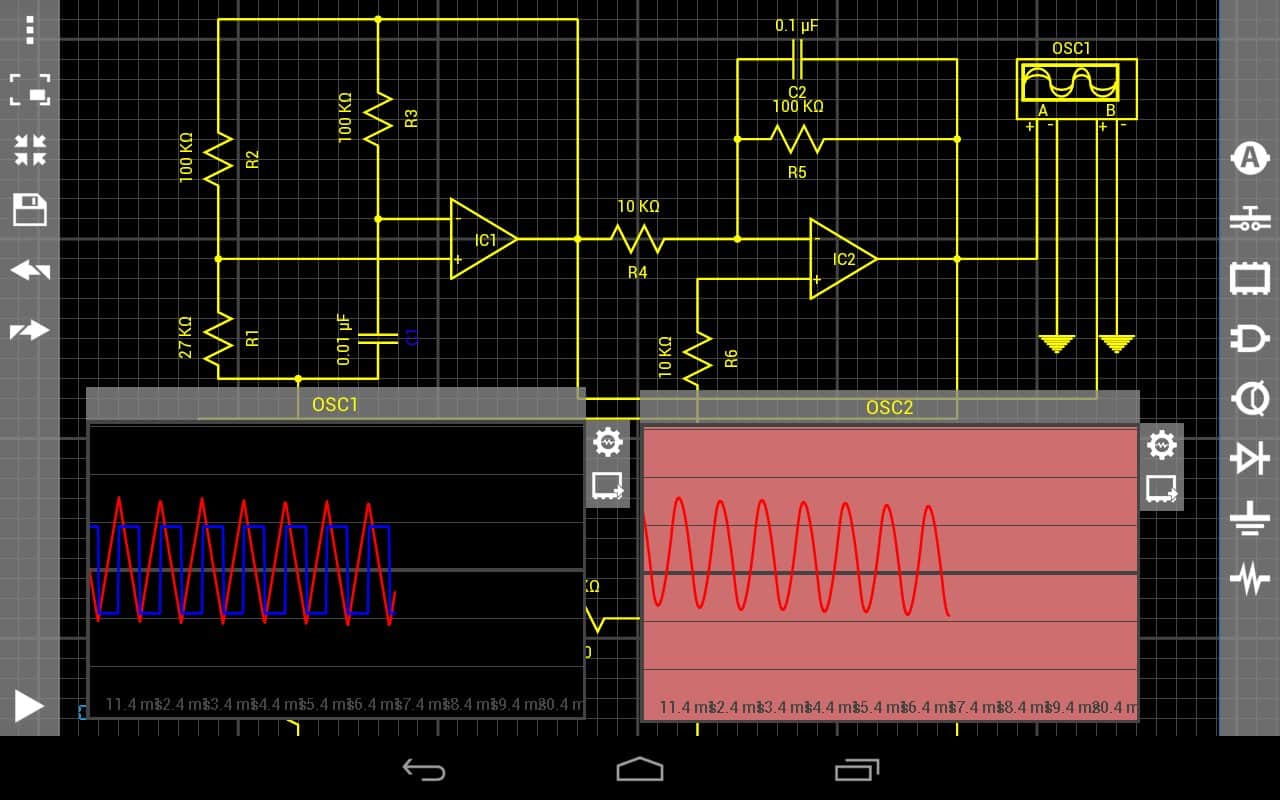
Task: Select the OSC2 waveform panel title
Action: pos(889,407)
